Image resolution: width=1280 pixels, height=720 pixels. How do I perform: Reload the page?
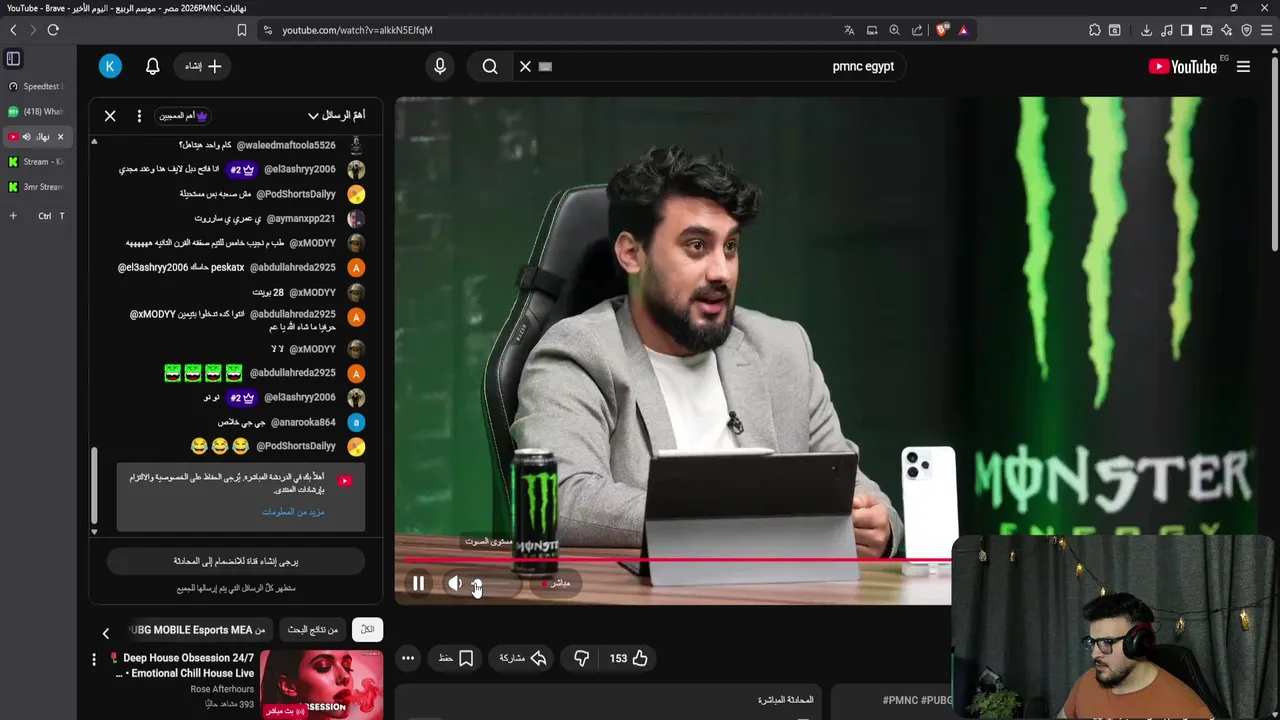point(53,30)
